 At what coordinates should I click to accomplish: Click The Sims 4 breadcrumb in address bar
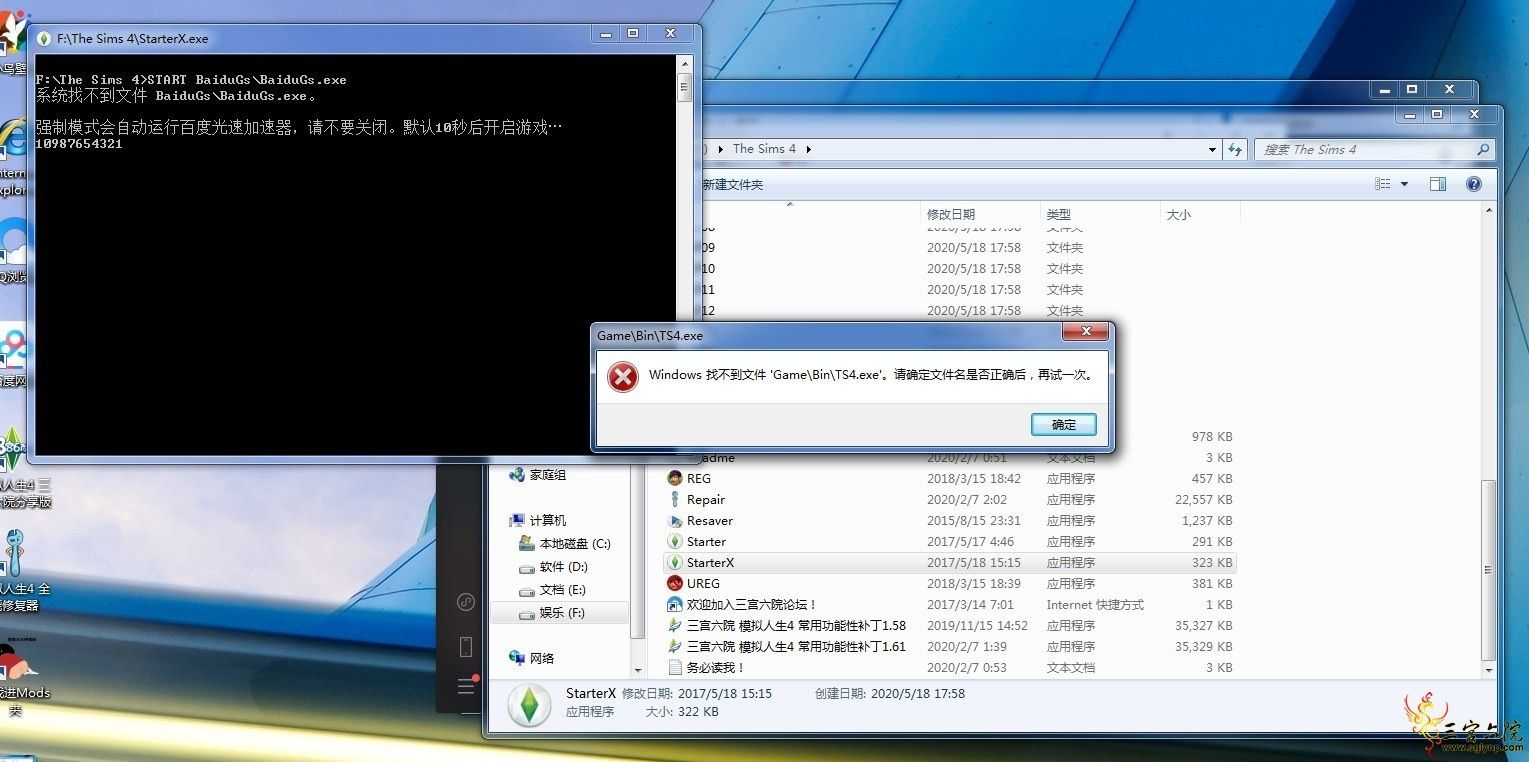(x=764, y=149)
